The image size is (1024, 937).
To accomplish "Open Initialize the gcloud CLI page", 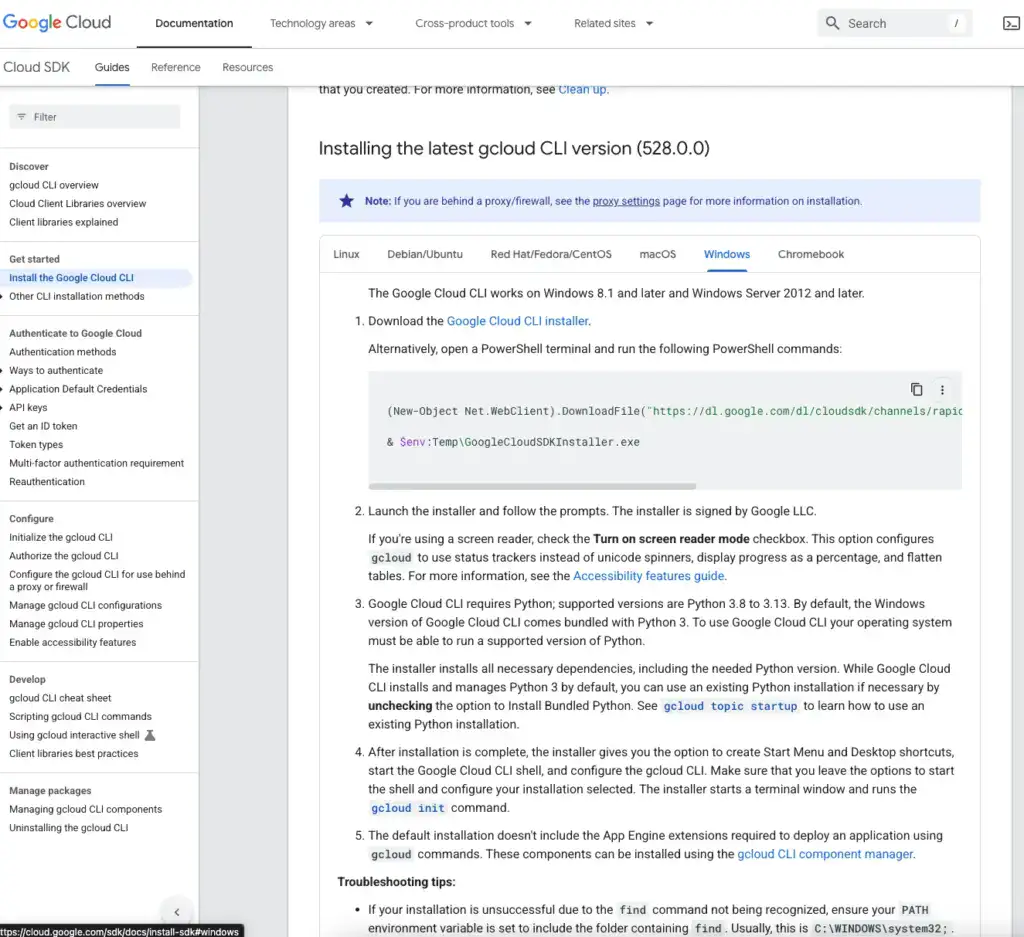I will [61, 537].
